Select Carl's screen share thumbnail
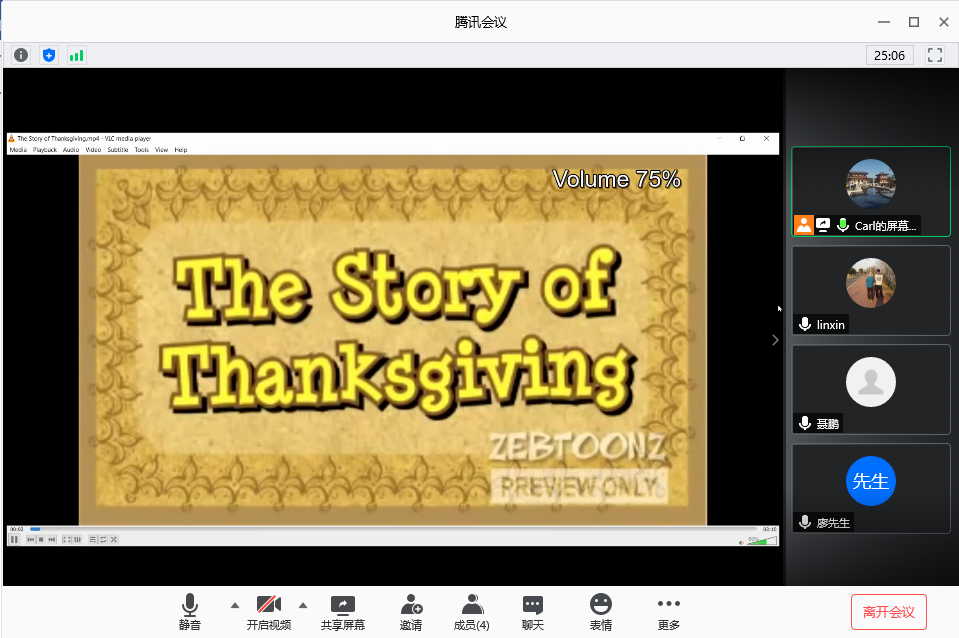959x638 pixels. point(870,191)
